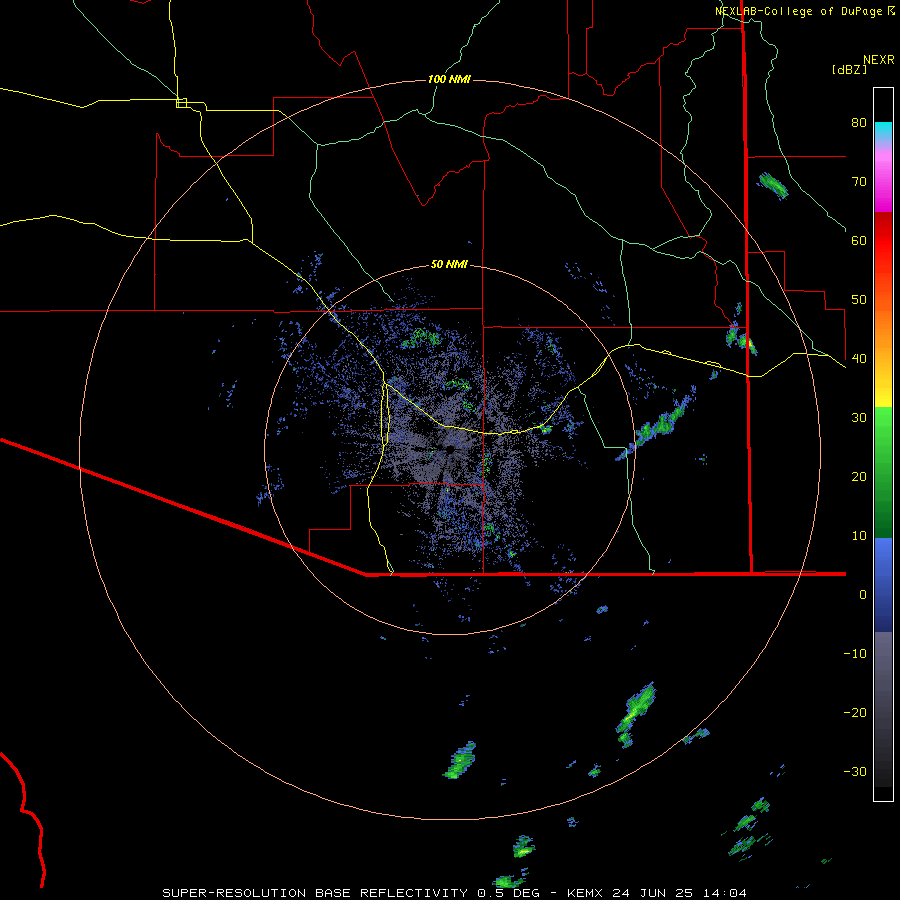The width and height of the screenshot is (900, 900).
Task: Click the 50 value on the dBZ scale
Action: click(859, 300)
